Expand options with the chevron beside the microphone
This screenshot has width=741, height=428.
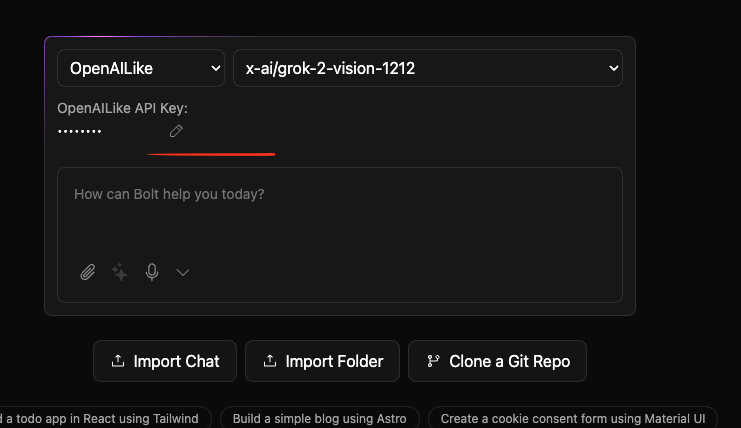[x=183, y=271]
